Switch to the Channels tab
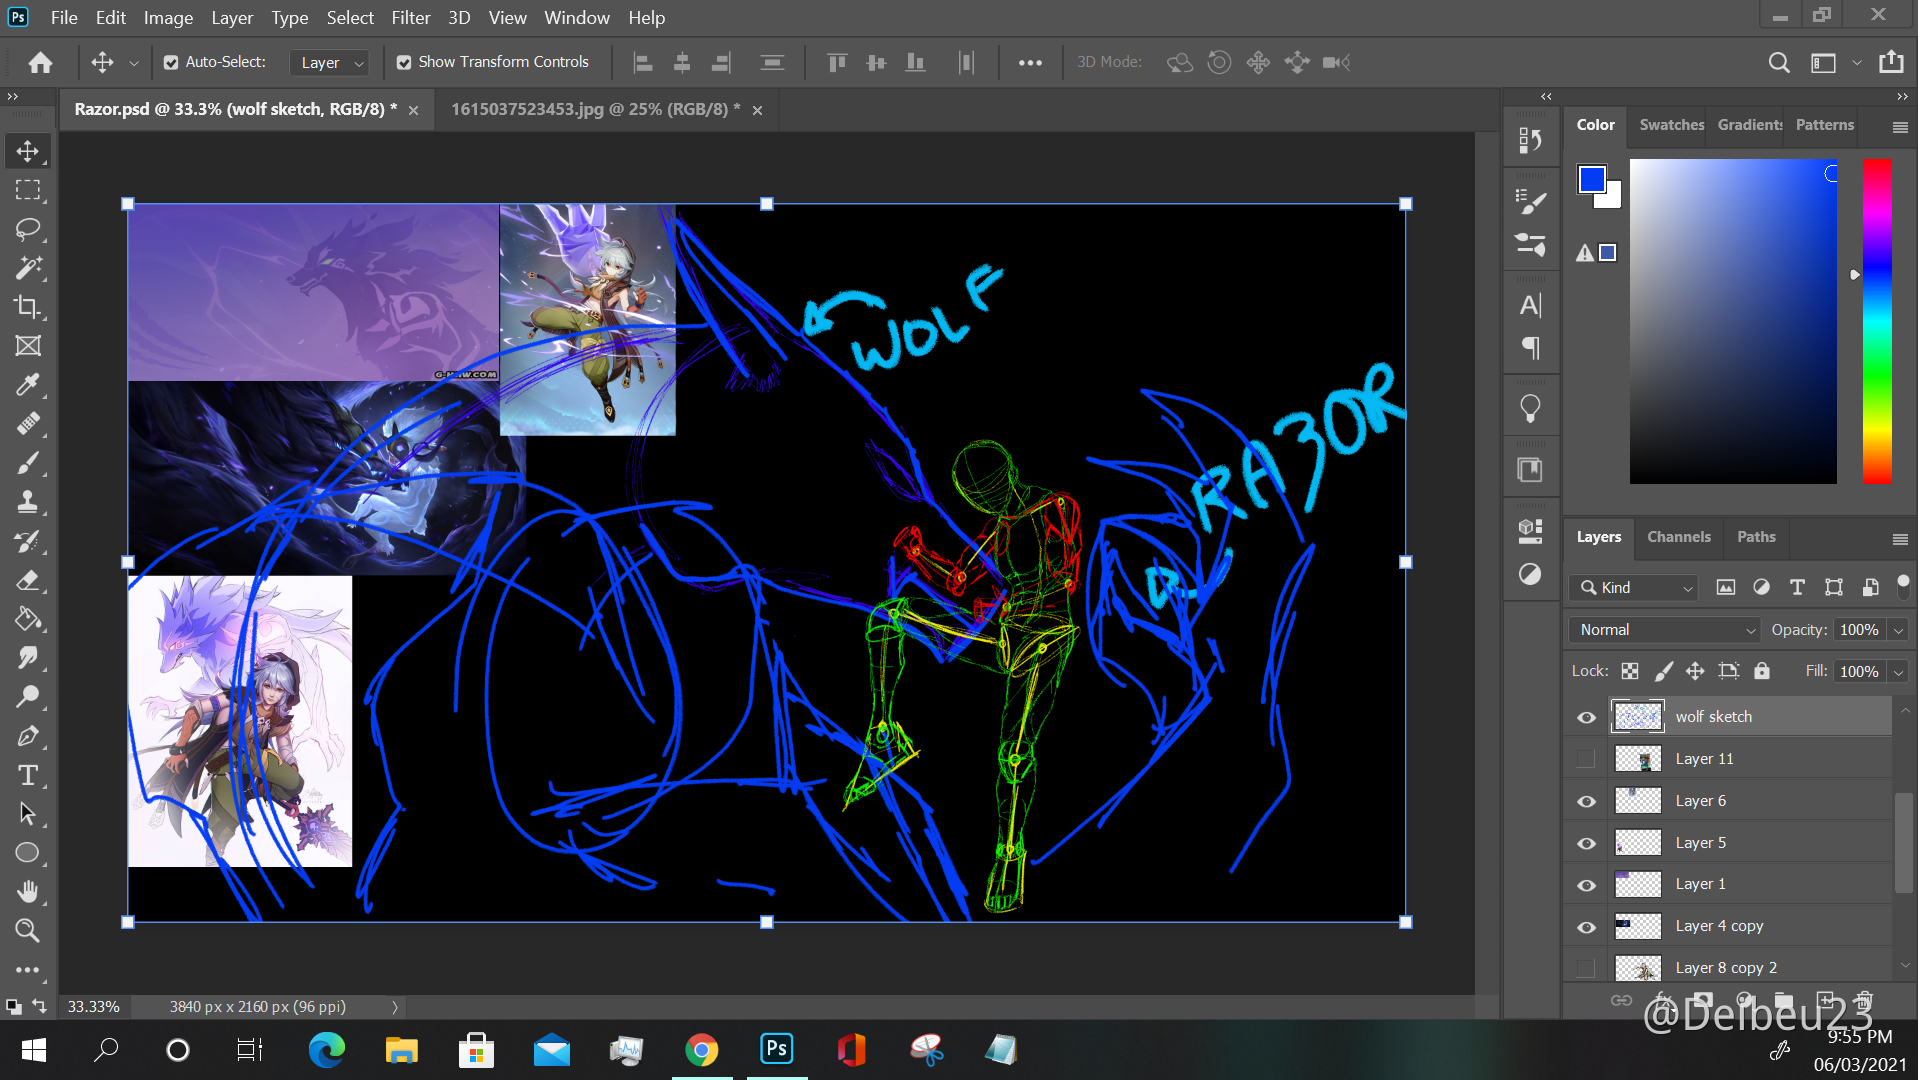This screenshot has height=1080, width=1918. coord(1678,537)
